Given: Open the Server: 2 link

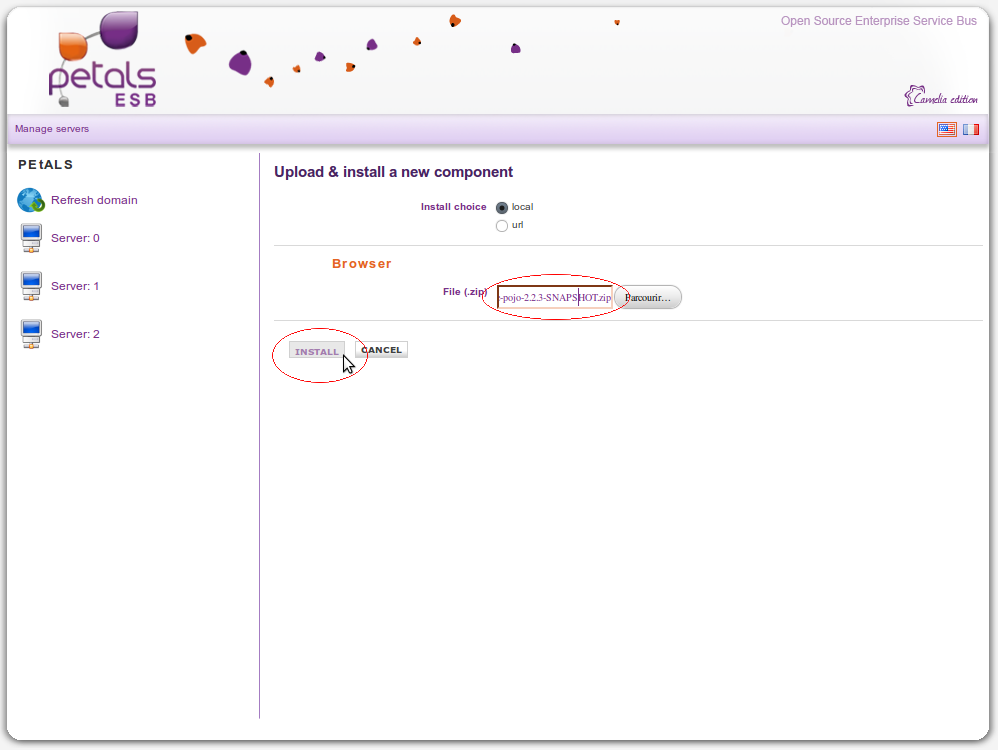Looking at the screenshot, I should 75,334.
